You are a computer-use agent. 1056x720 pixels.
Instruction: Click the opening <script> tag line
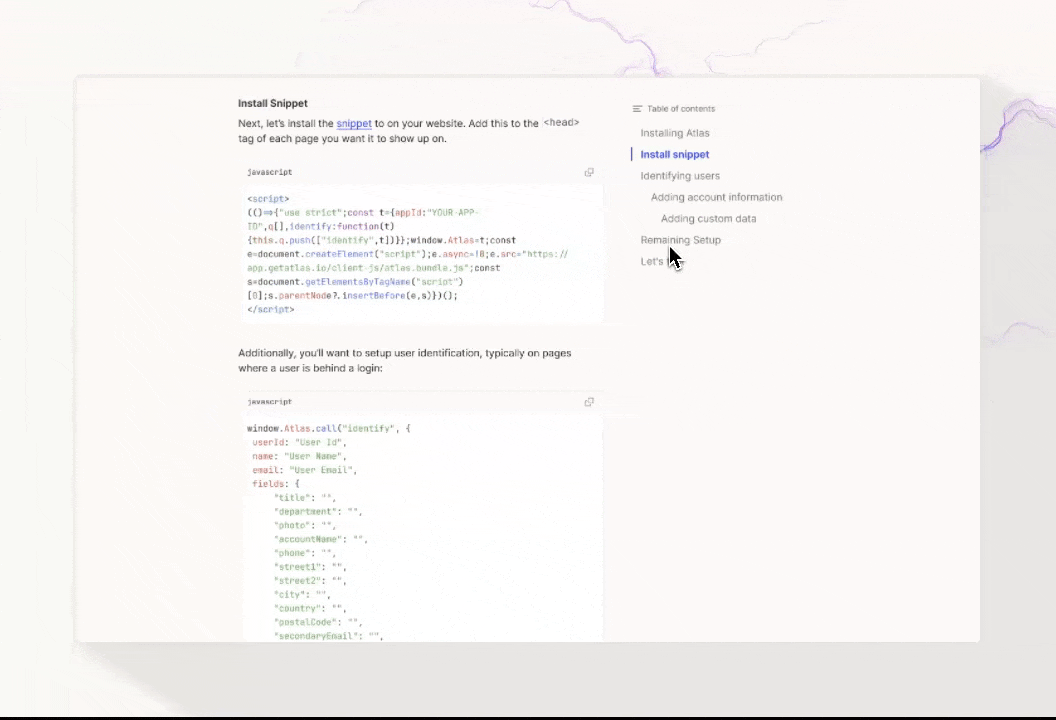268,199
